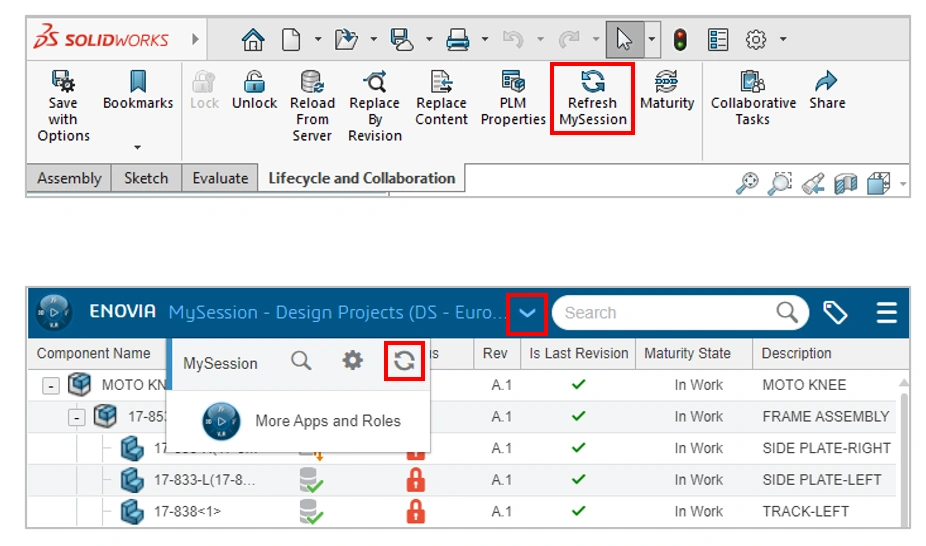
Task: Click the MySession - Design Projects title text
Action: tap(337, 312)
